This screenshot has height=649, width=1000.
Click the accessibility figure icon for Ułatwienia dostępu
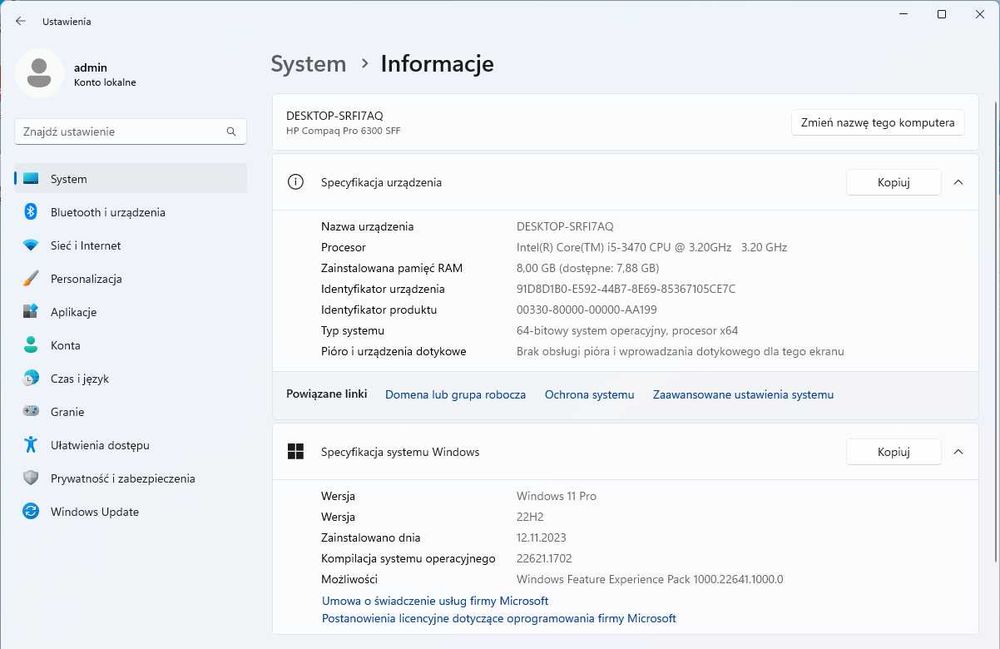click(x=31, y=444)
